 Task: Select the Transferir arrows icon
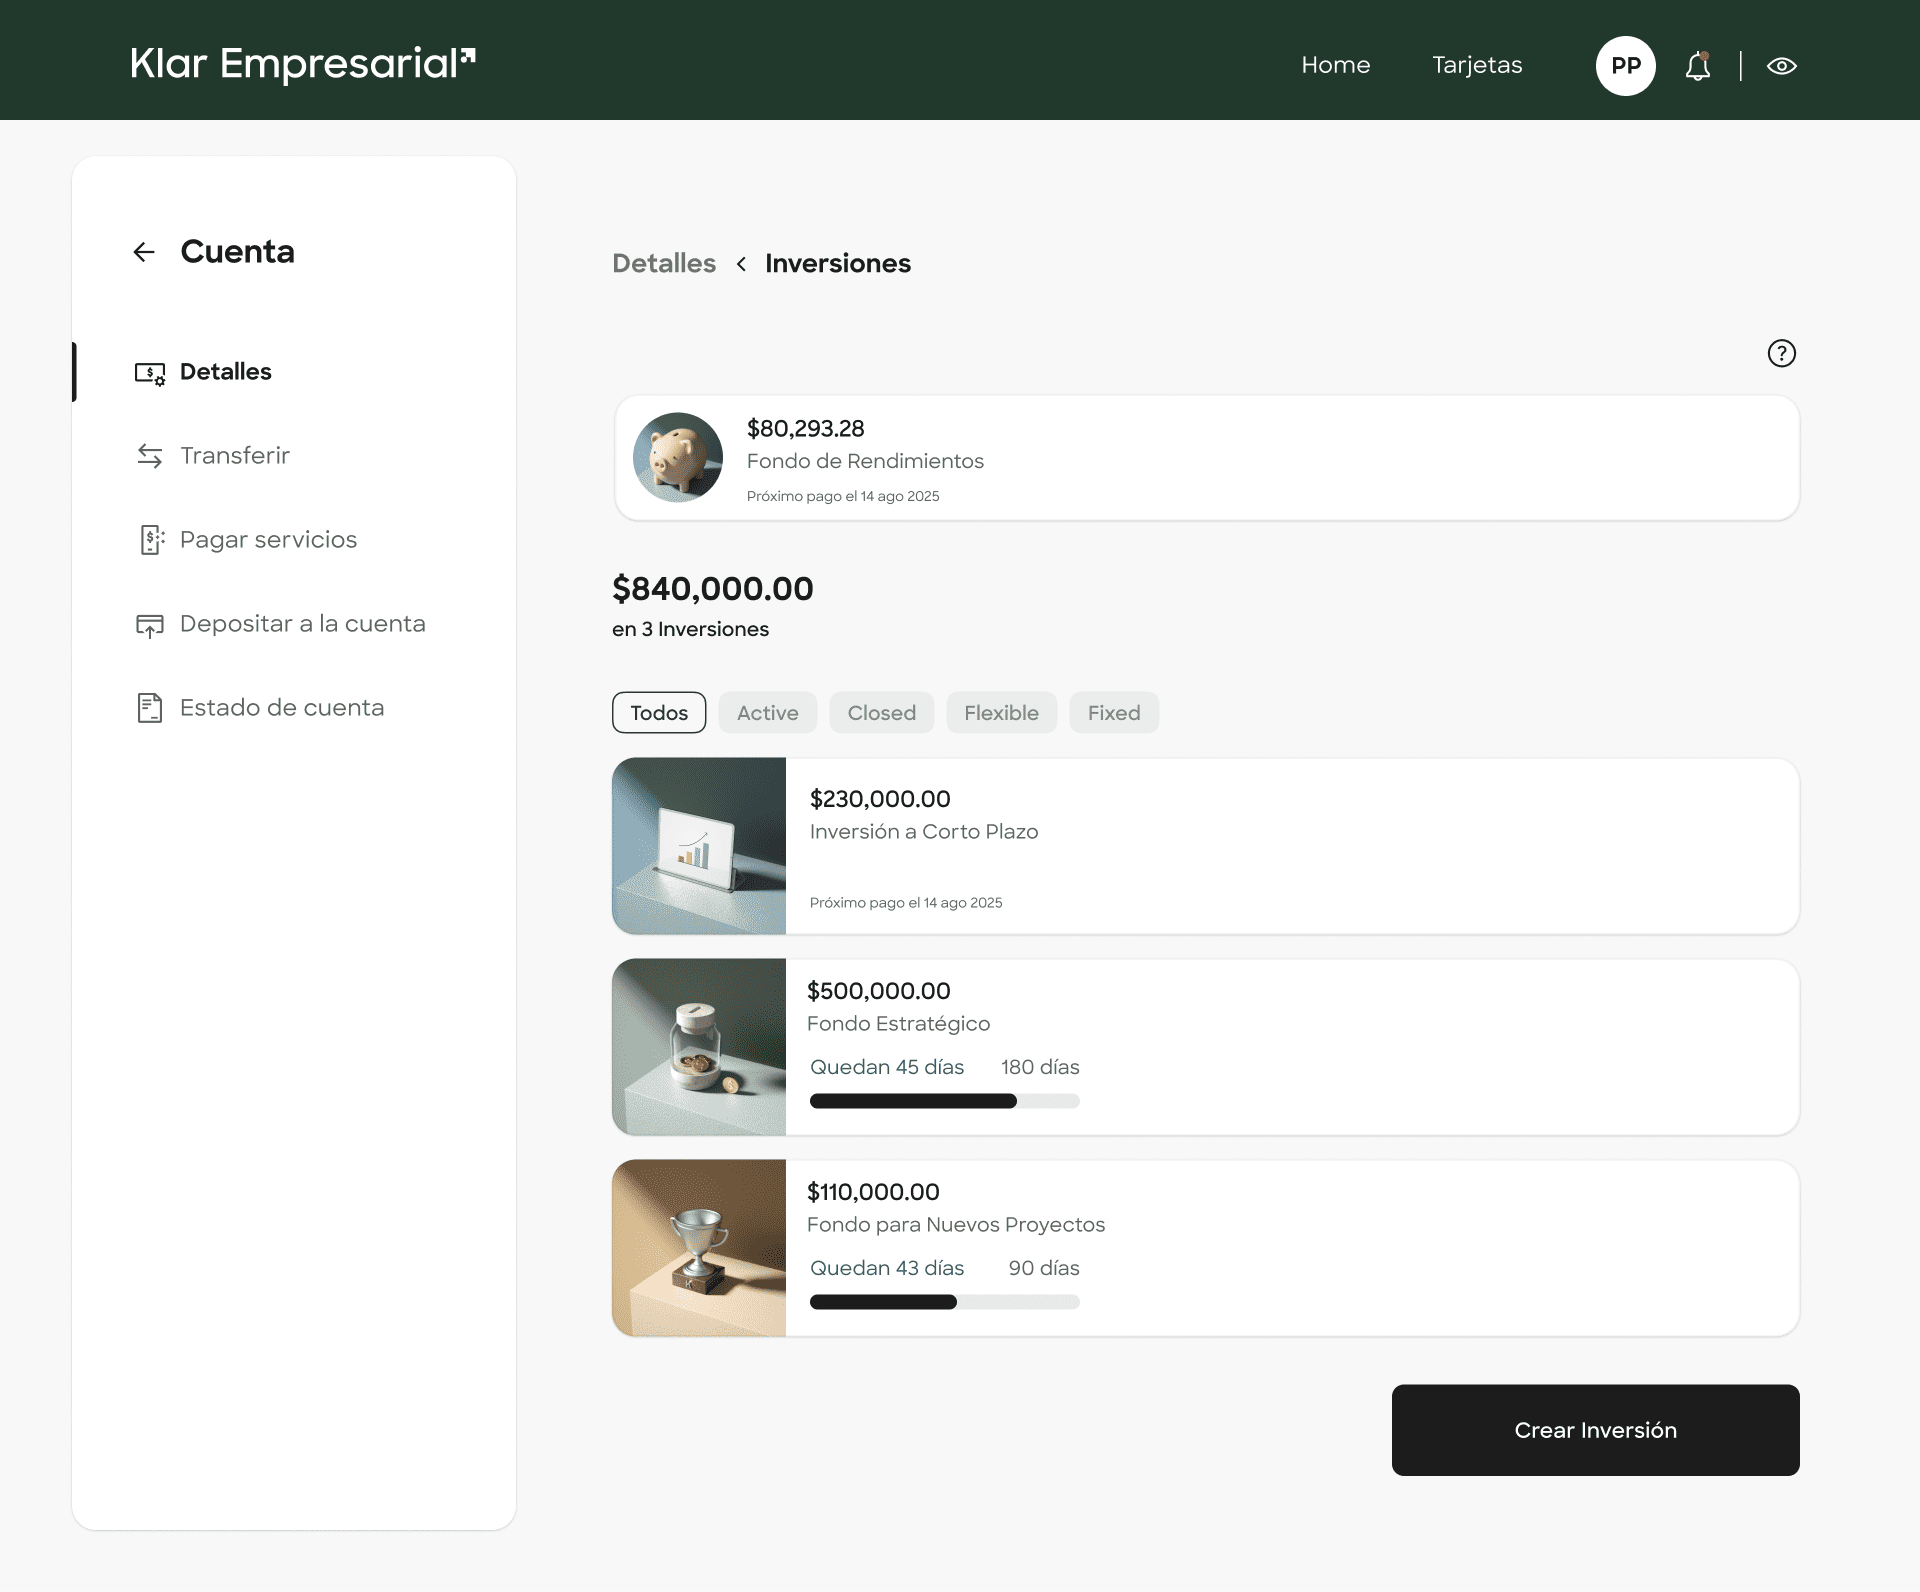tap(150, 455)
